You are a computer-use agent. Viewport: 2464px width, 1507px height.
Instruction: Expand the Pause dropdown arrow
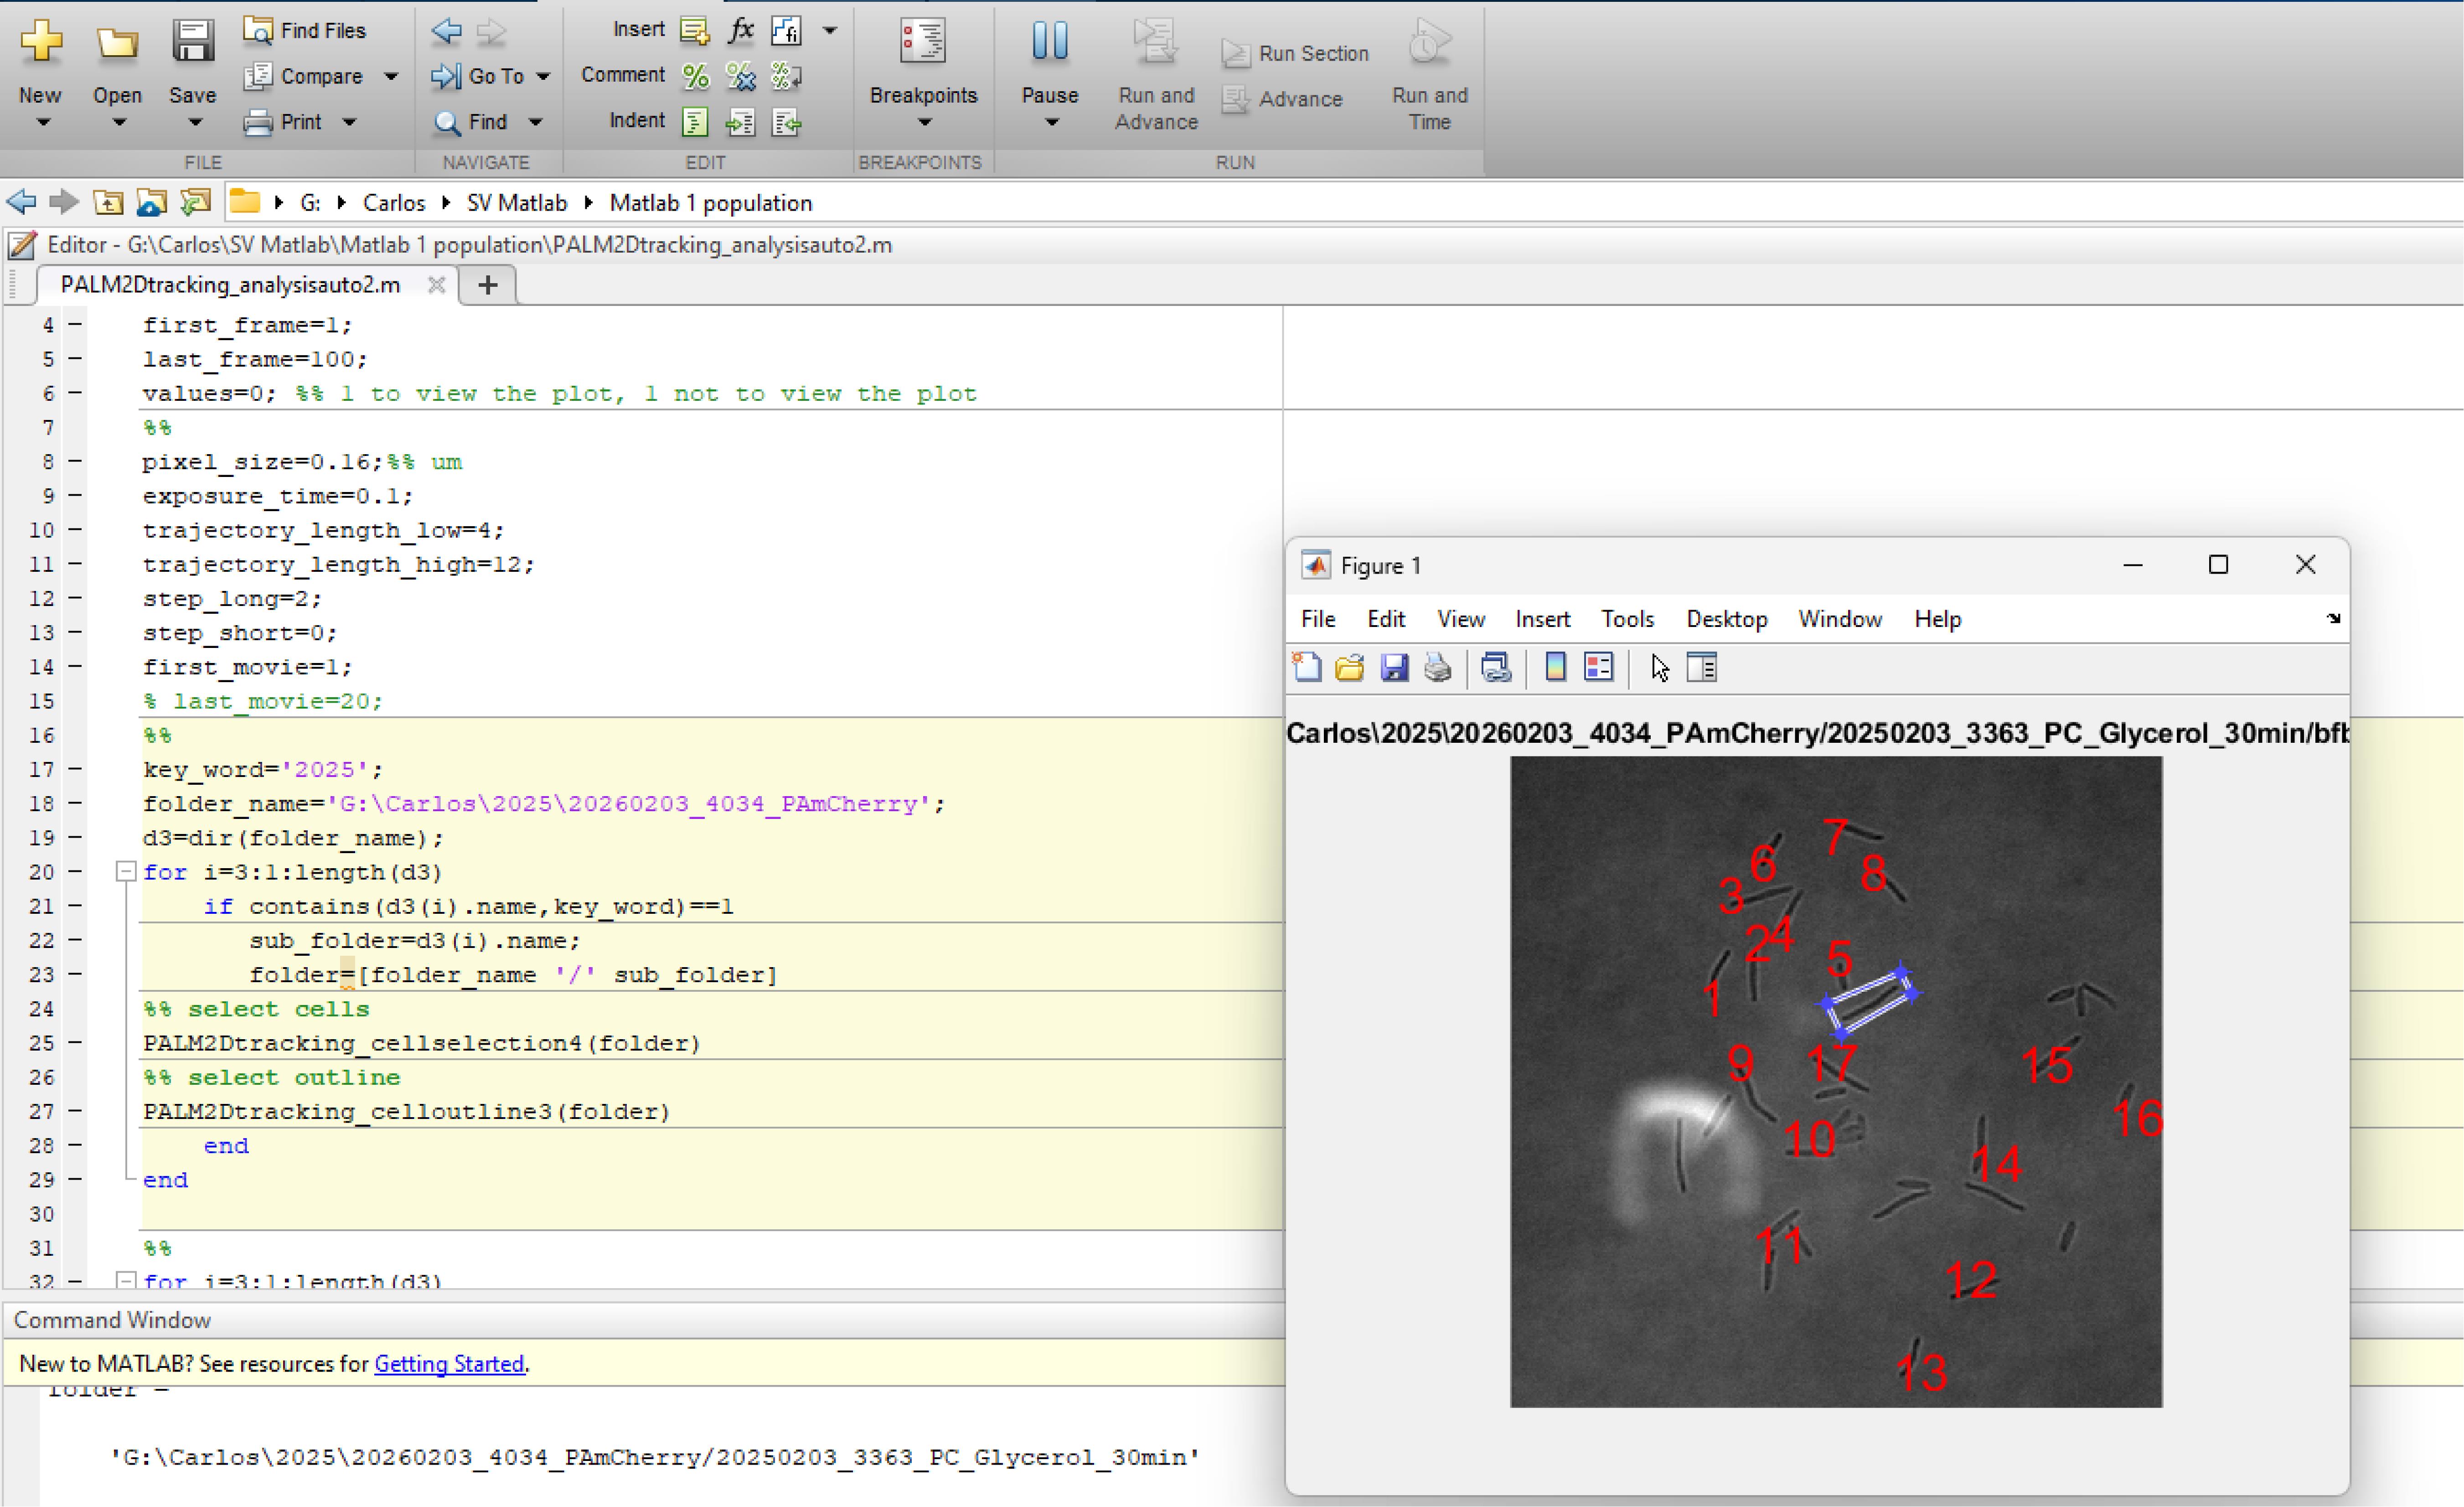[1052, 123]
